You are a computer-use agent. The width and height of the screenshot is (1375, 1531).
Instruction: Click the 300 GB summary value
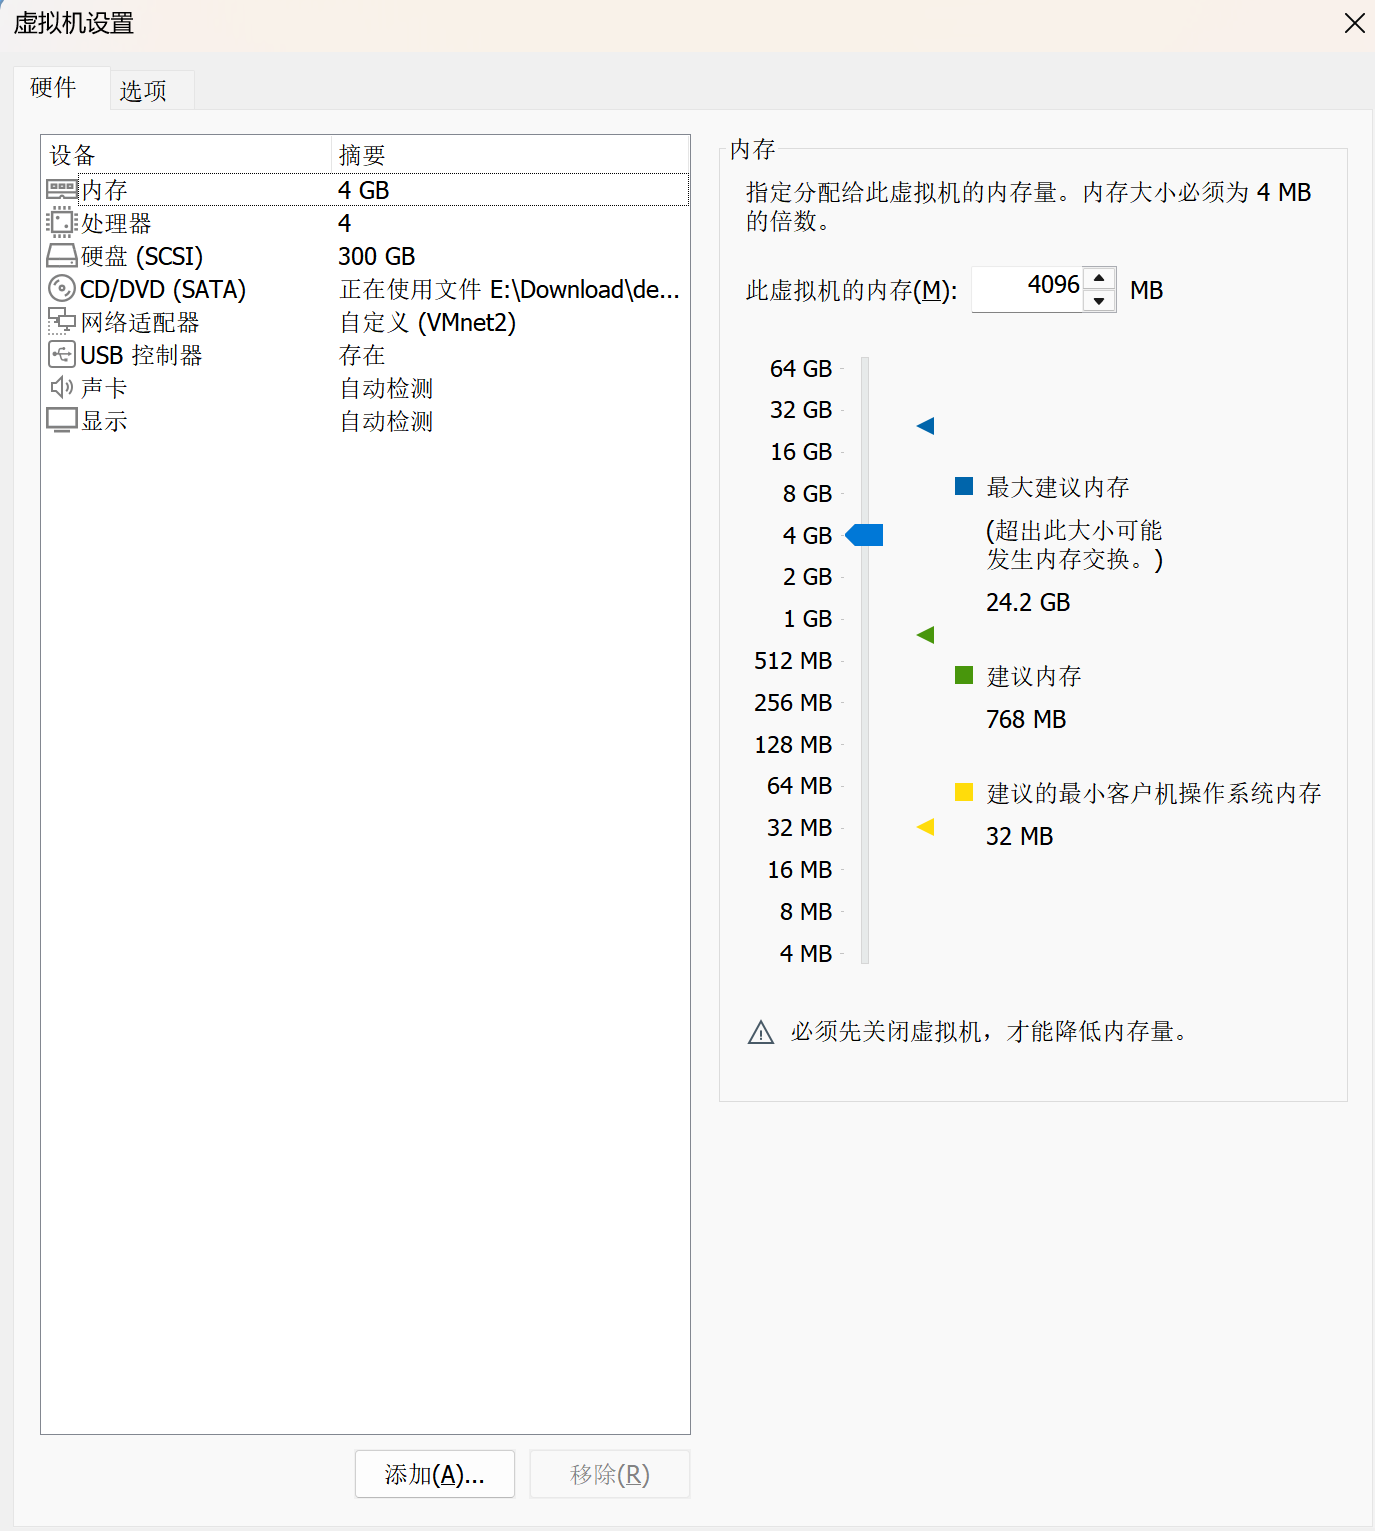pyautogui.click(x=377, y=256)
